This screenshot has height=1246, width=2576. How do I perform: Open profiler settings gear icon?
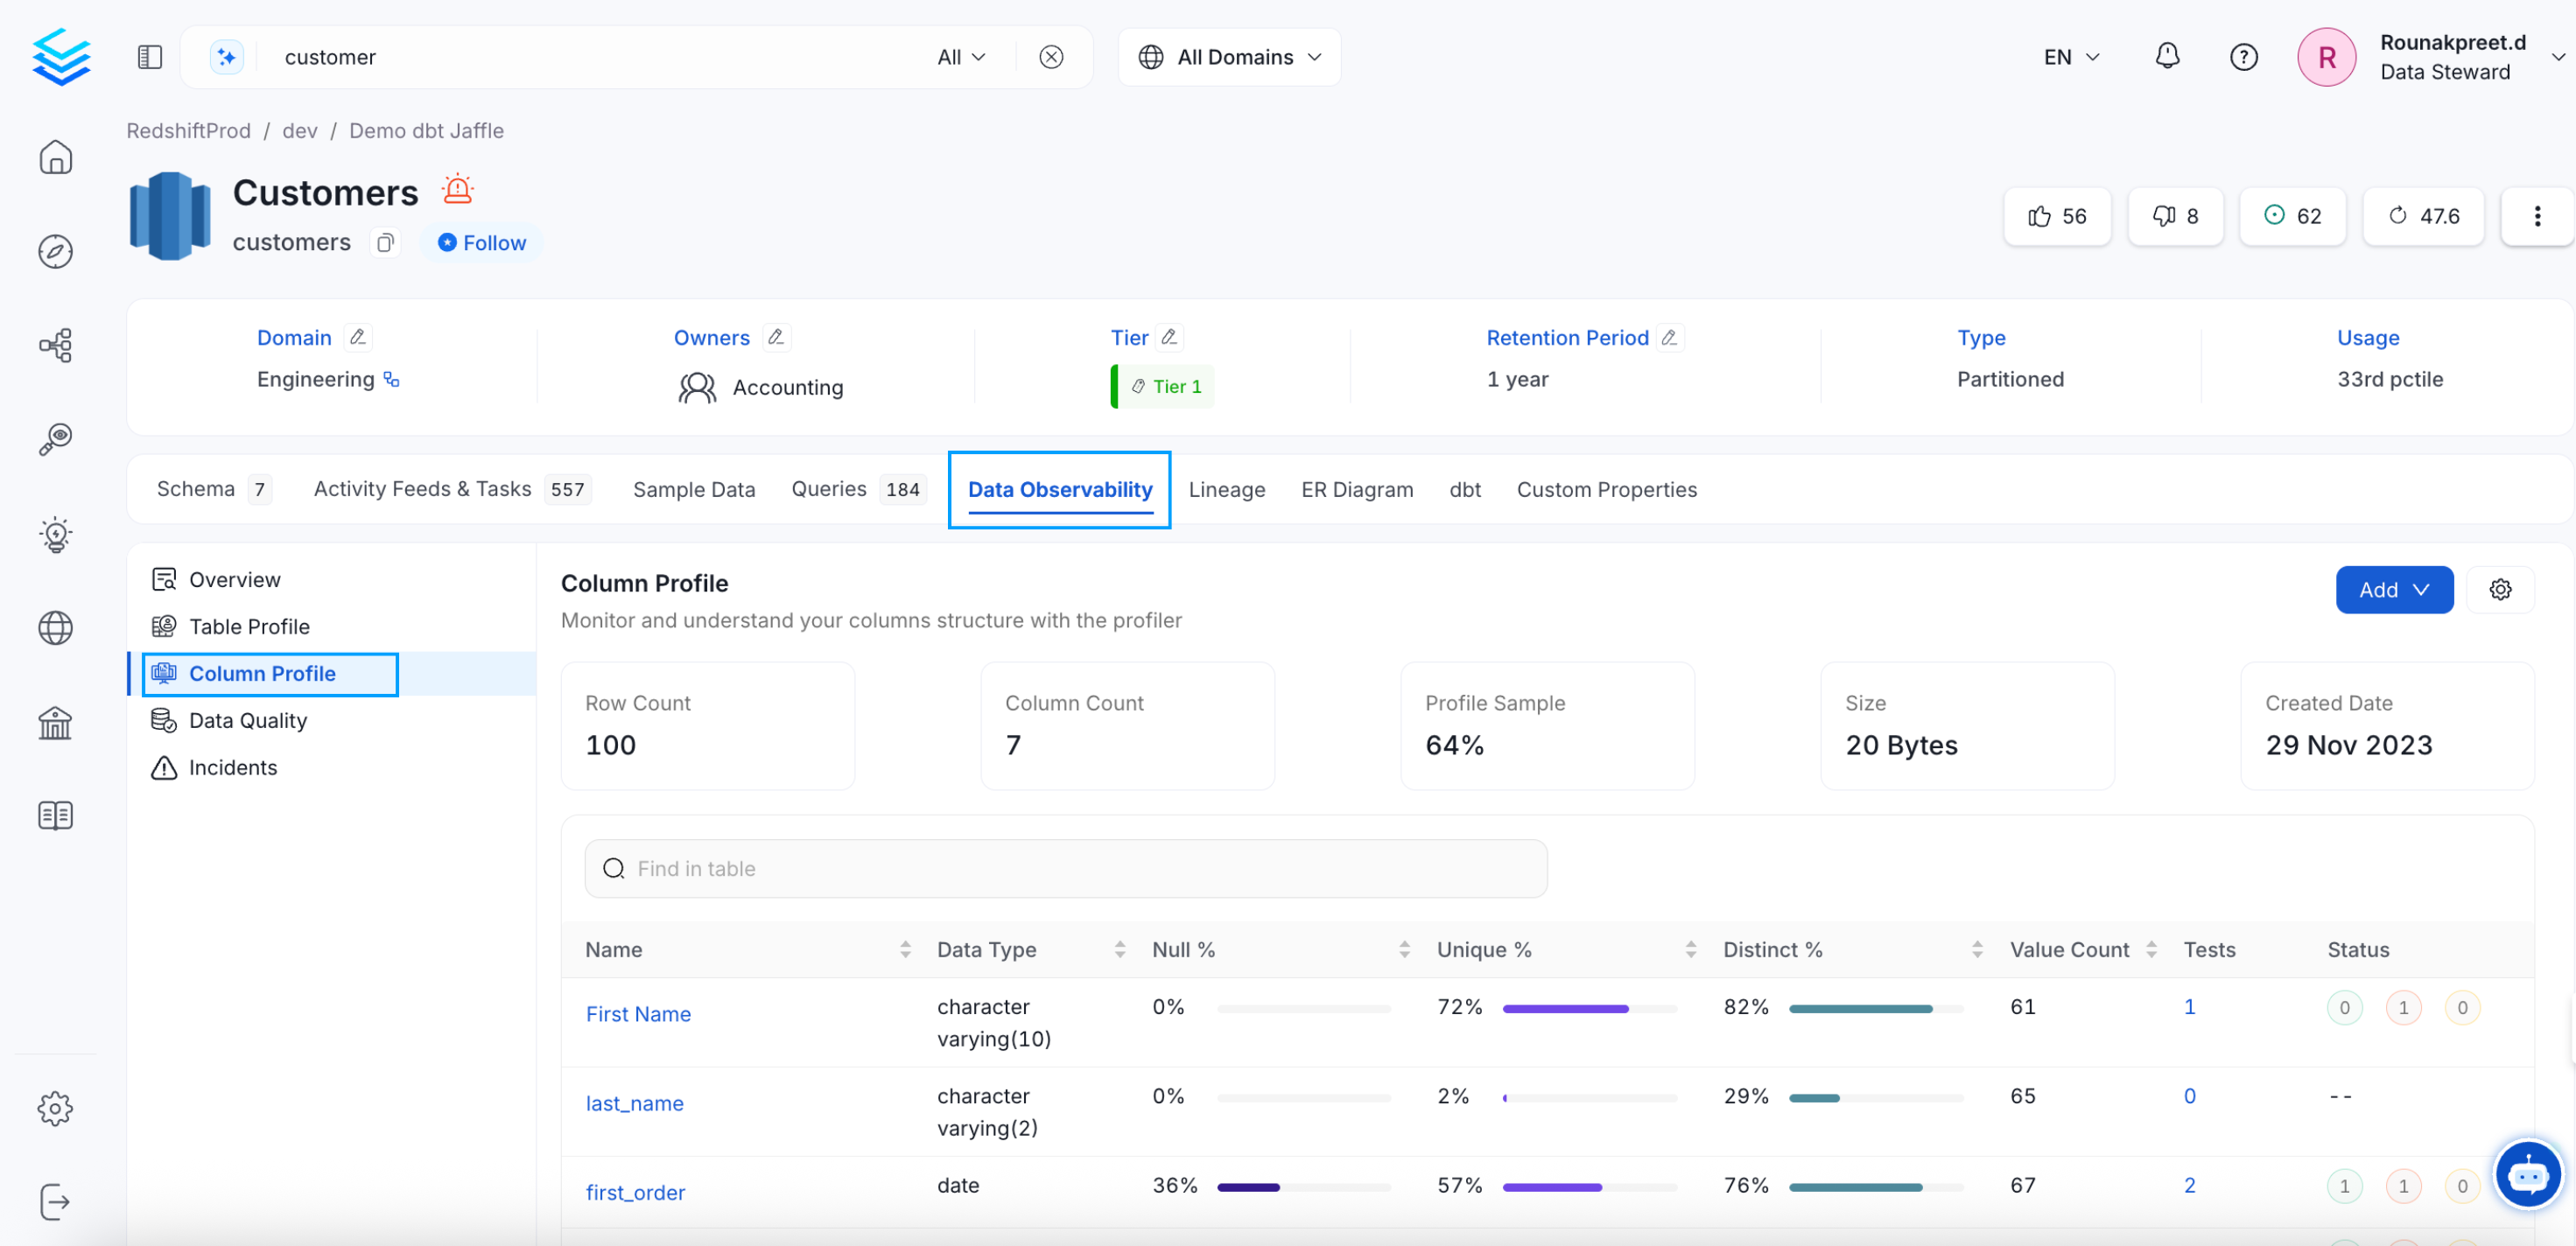(x=2499, y=590)
